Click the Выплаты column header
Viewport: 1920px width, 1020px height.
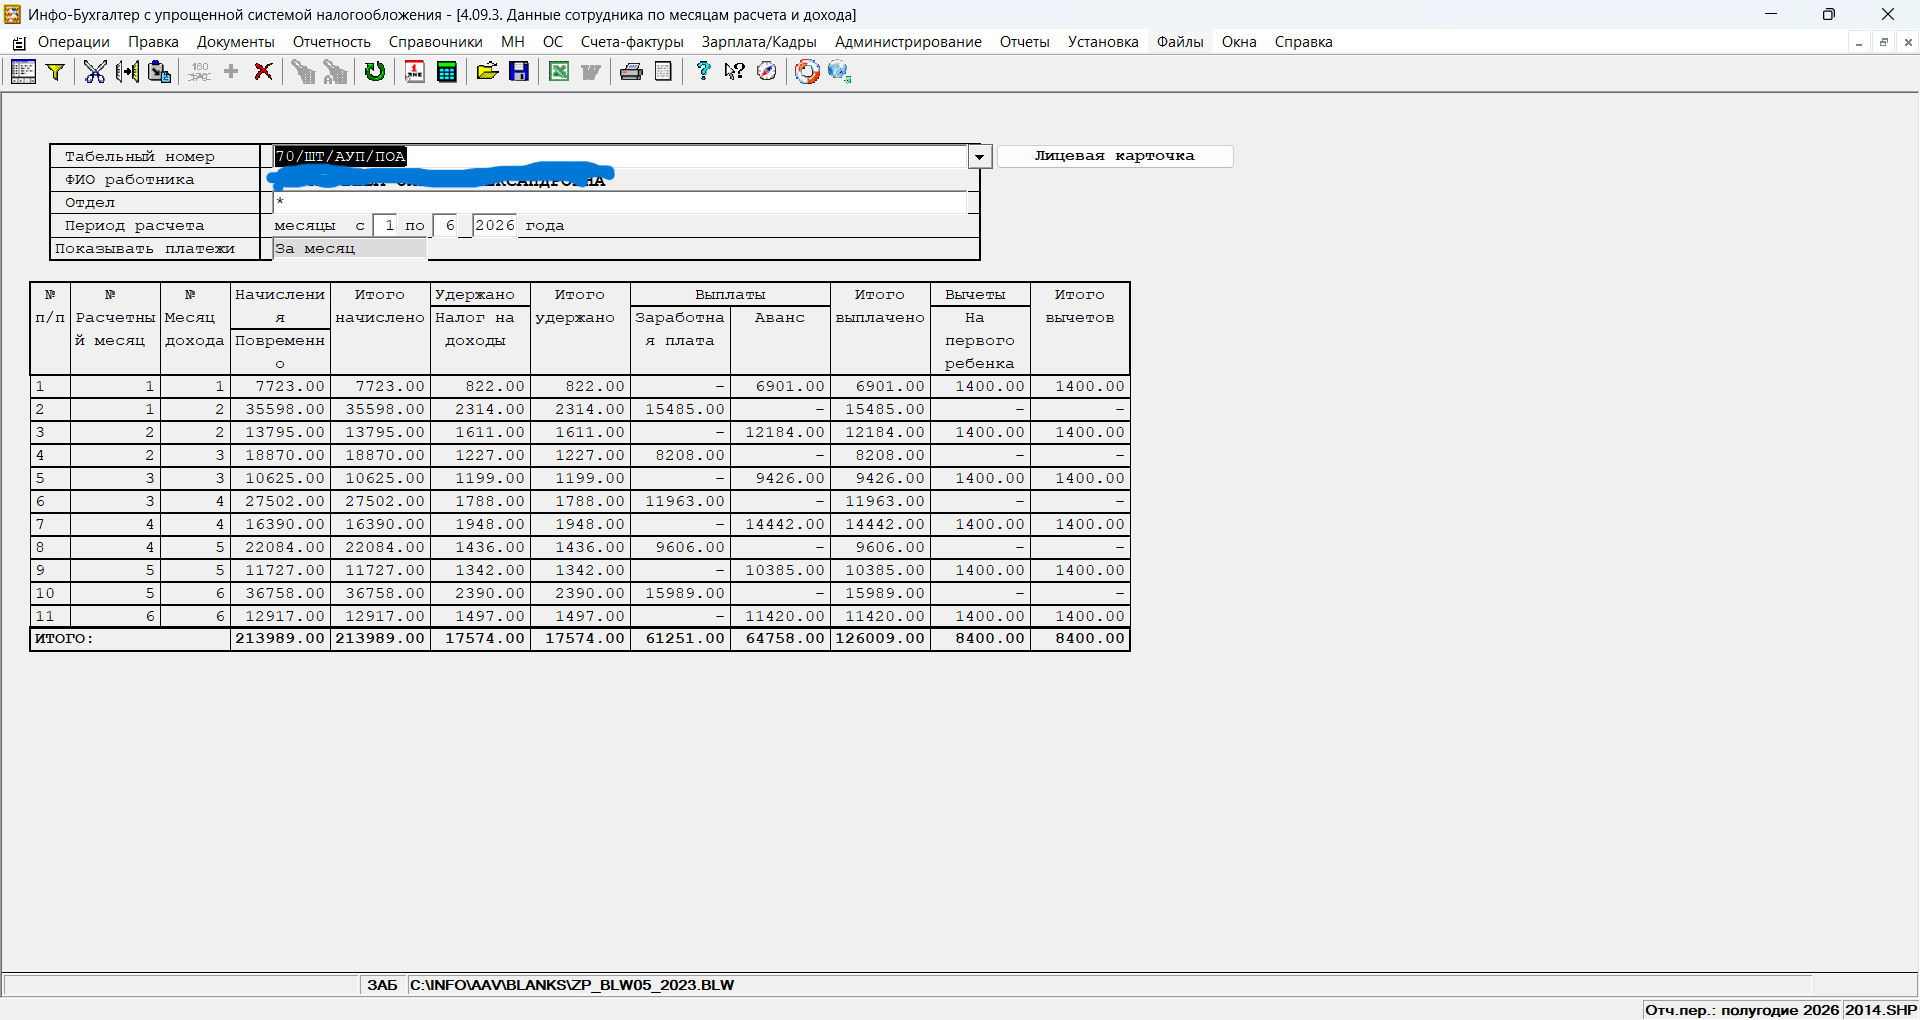pyautogui.click(x=730, y=295)
